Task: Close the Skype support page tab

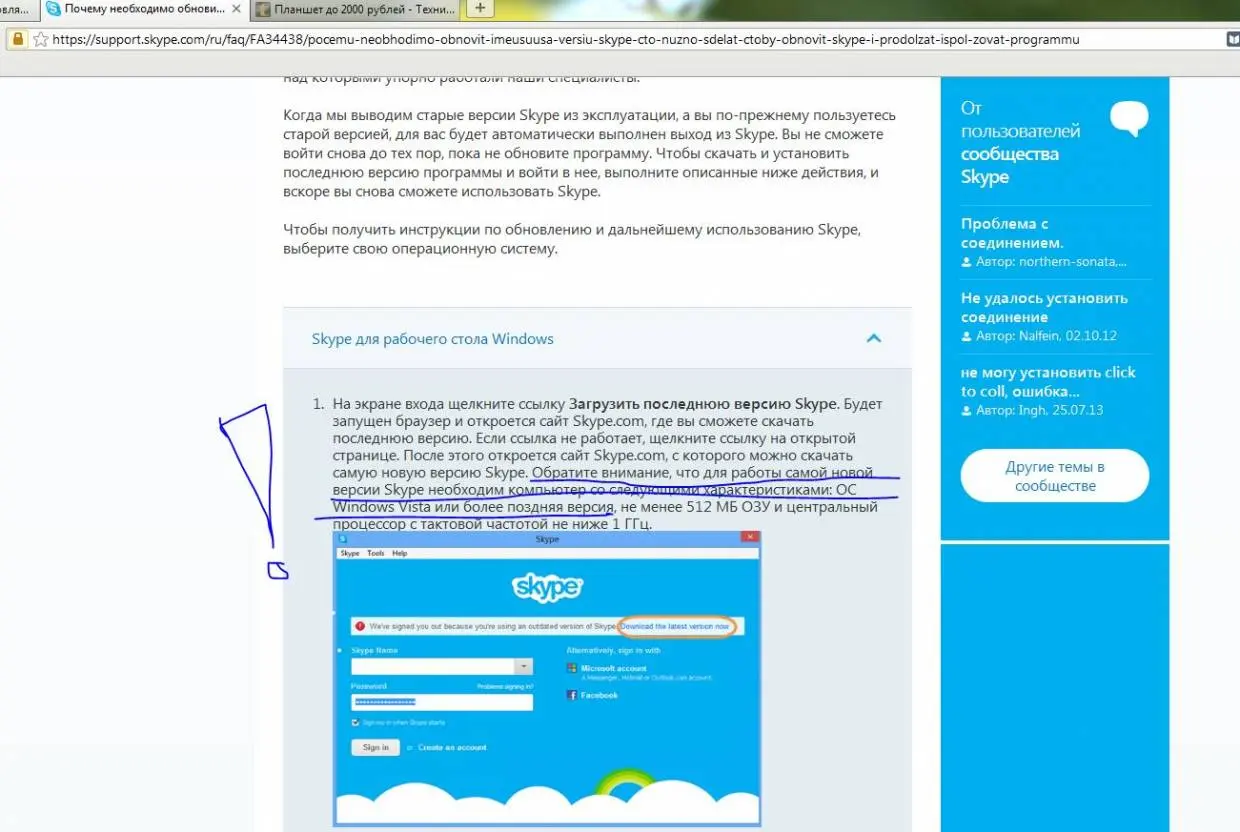Action: tap(236, 9)
